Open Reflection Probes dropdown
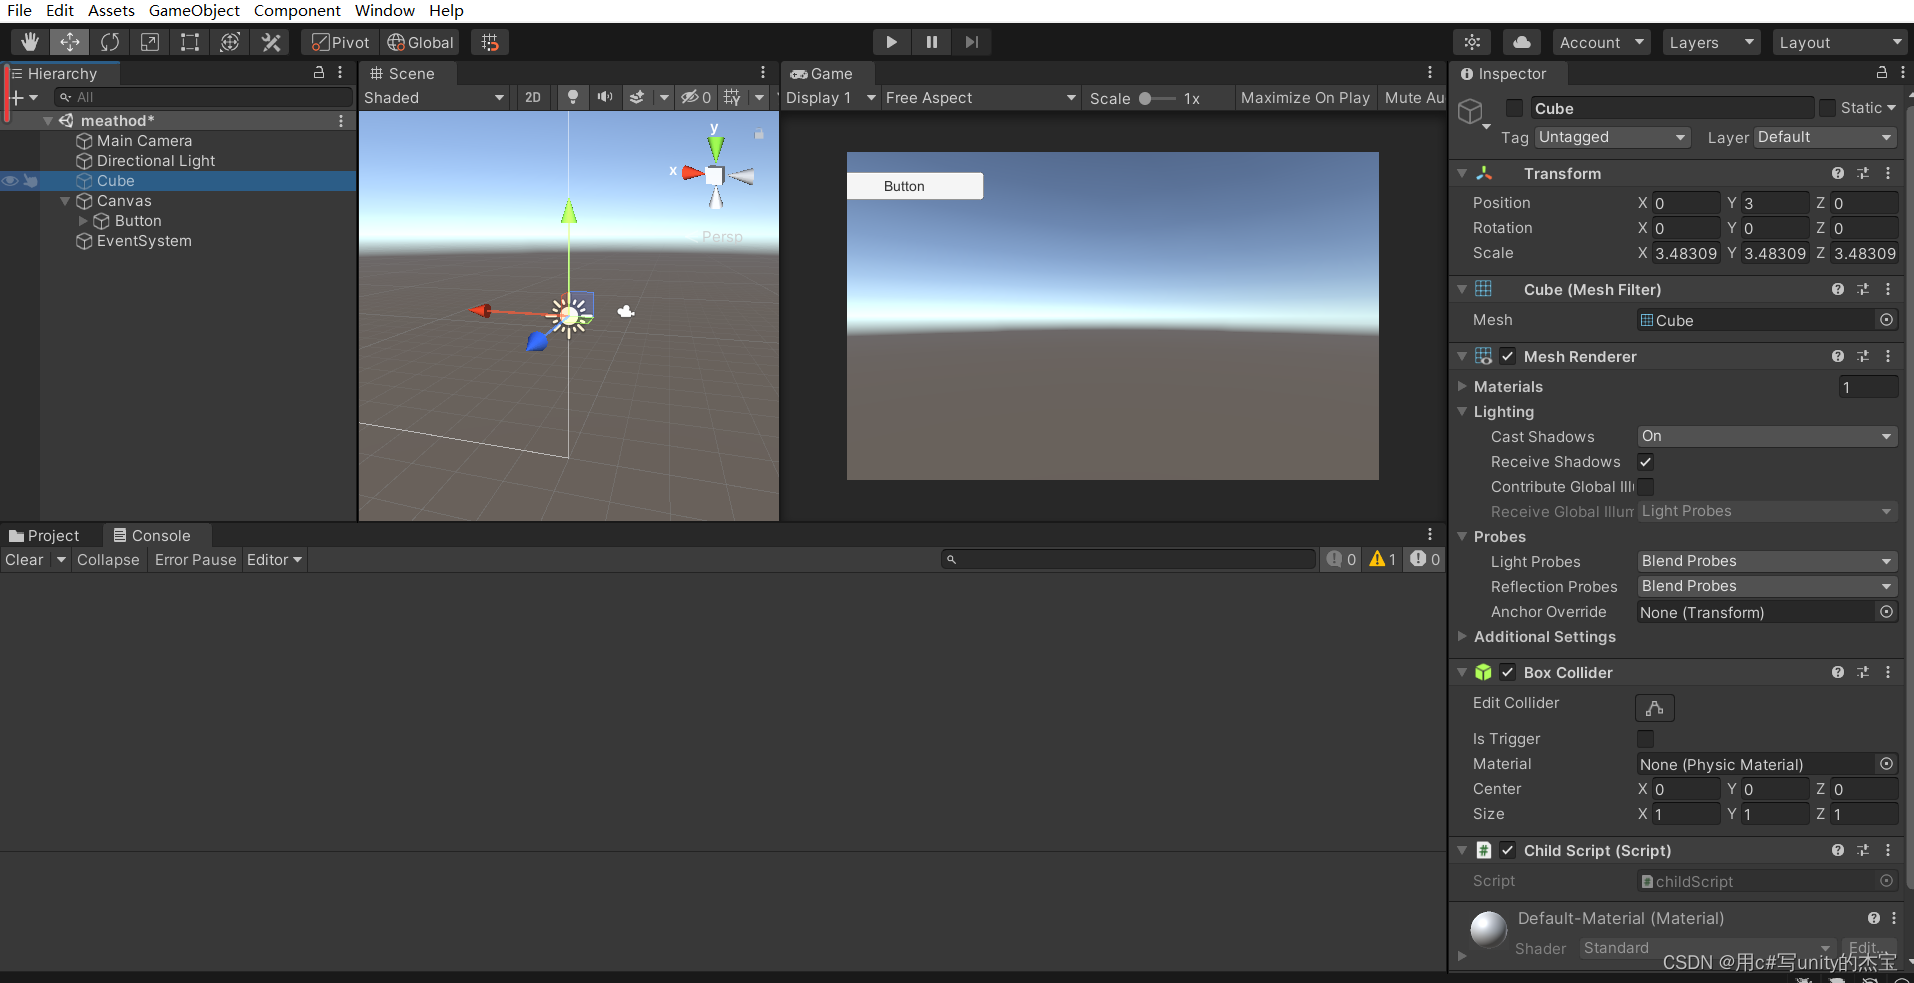The image size is (1914, 983). point(1767,586)
